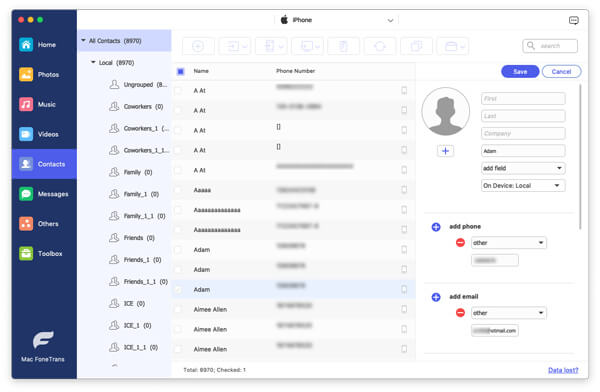
Task: Toggle the select-all checkbox beside Name header
Action: 181,71
